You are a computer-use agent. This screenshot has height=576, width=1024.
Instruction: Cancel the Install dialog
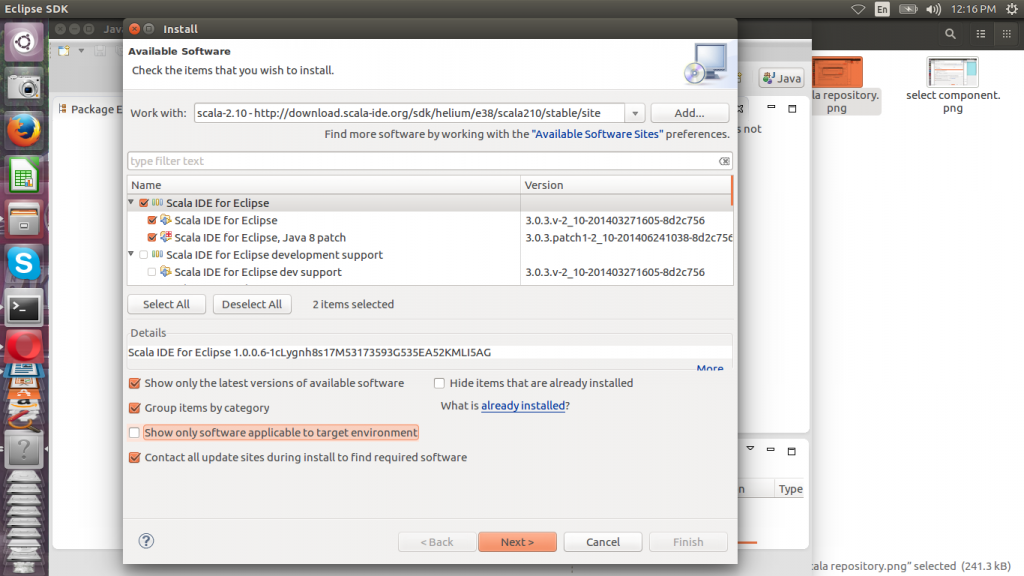pyautogui.click(x=603, y=542)
